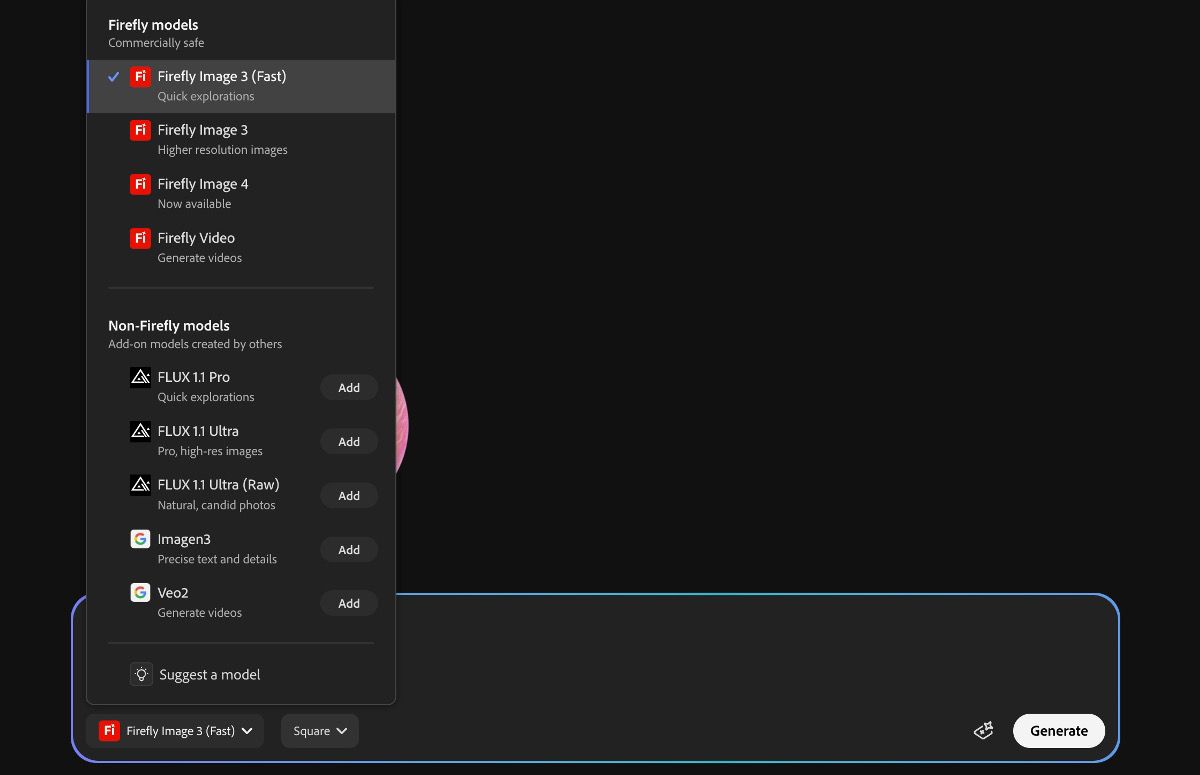Click the lightbulb Suggest a model icon
1200x775 pixels.
[x=141, y=674]
